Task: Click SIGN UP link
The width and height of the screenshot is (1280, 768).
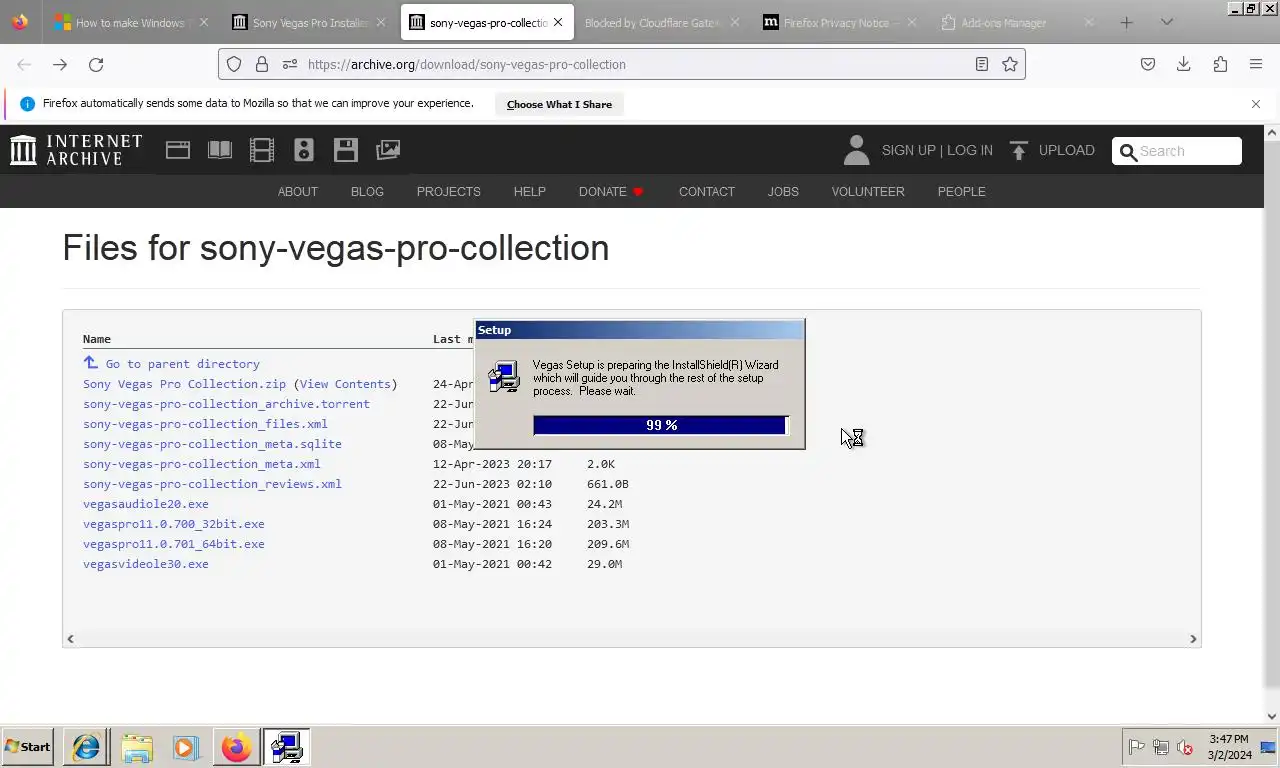Action: pos(908,150)
